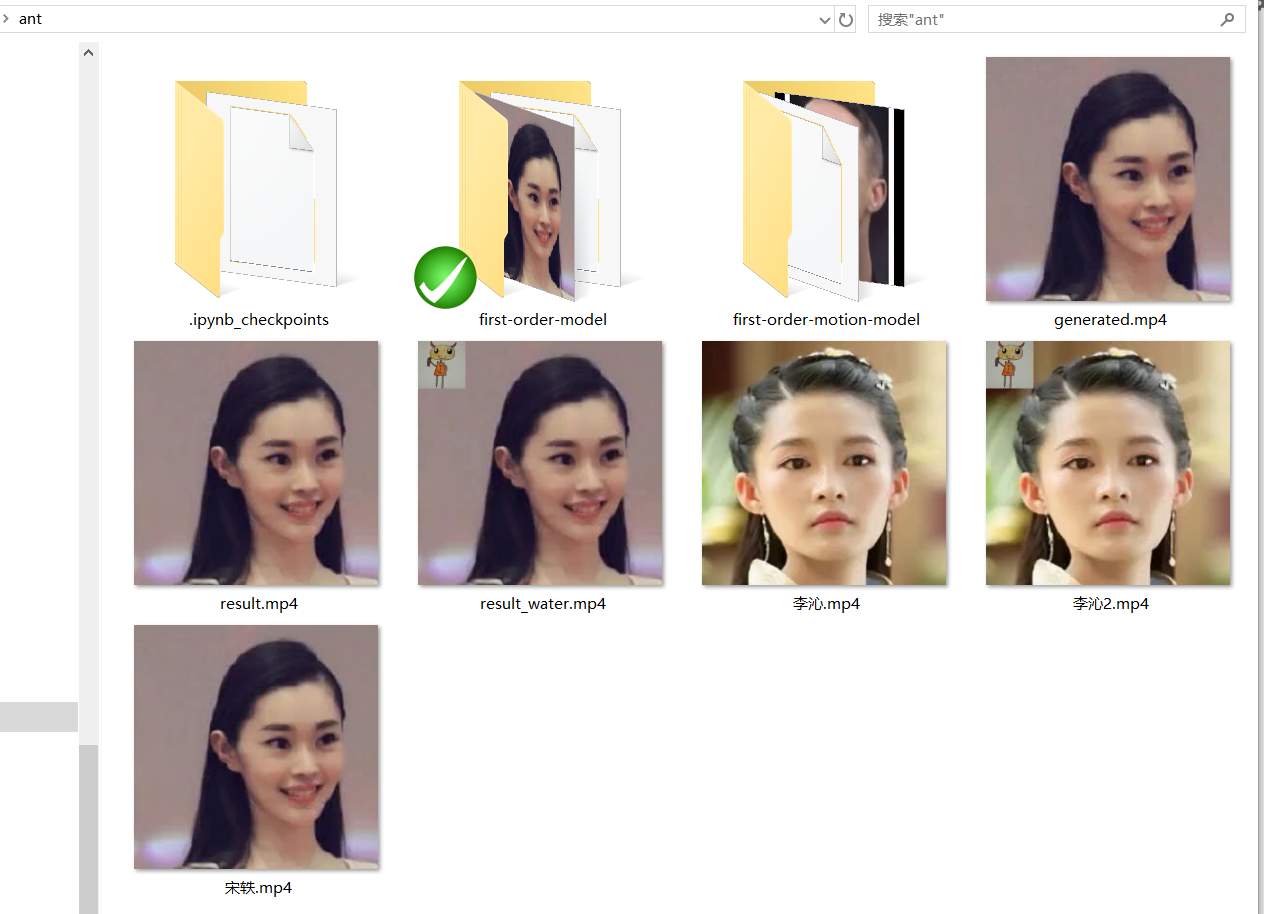Open the .ipynb_checkpoints folder icon

pos(256,188)
